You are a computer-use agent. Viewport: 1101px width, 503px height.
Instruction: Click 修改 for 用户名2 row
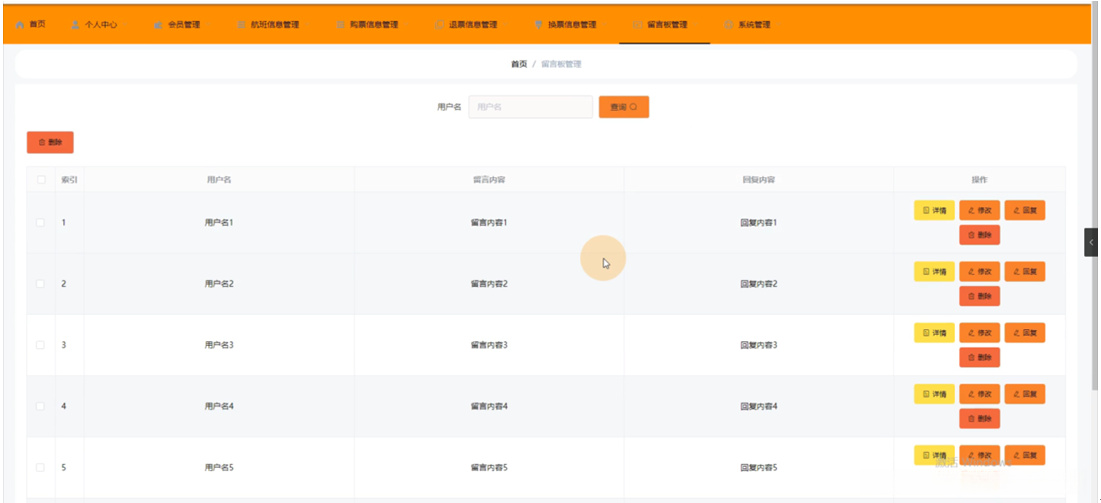tap(980, 271)
